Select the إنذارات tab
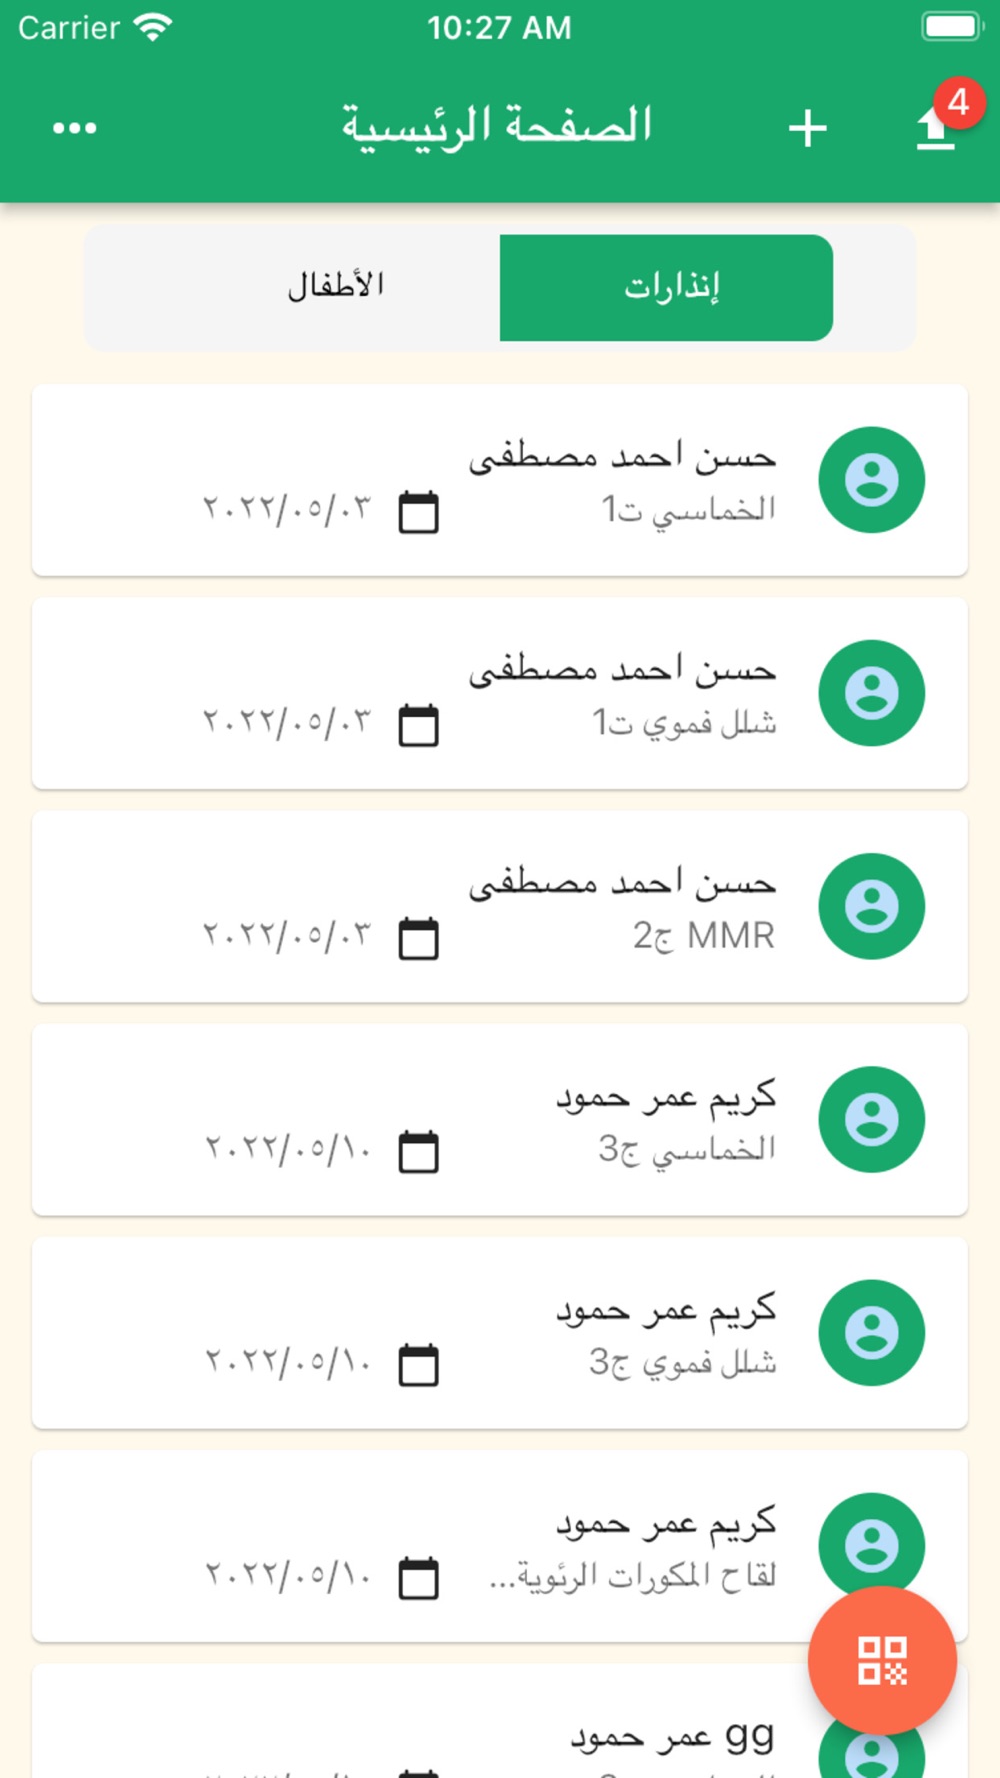 tap(667, 287)
